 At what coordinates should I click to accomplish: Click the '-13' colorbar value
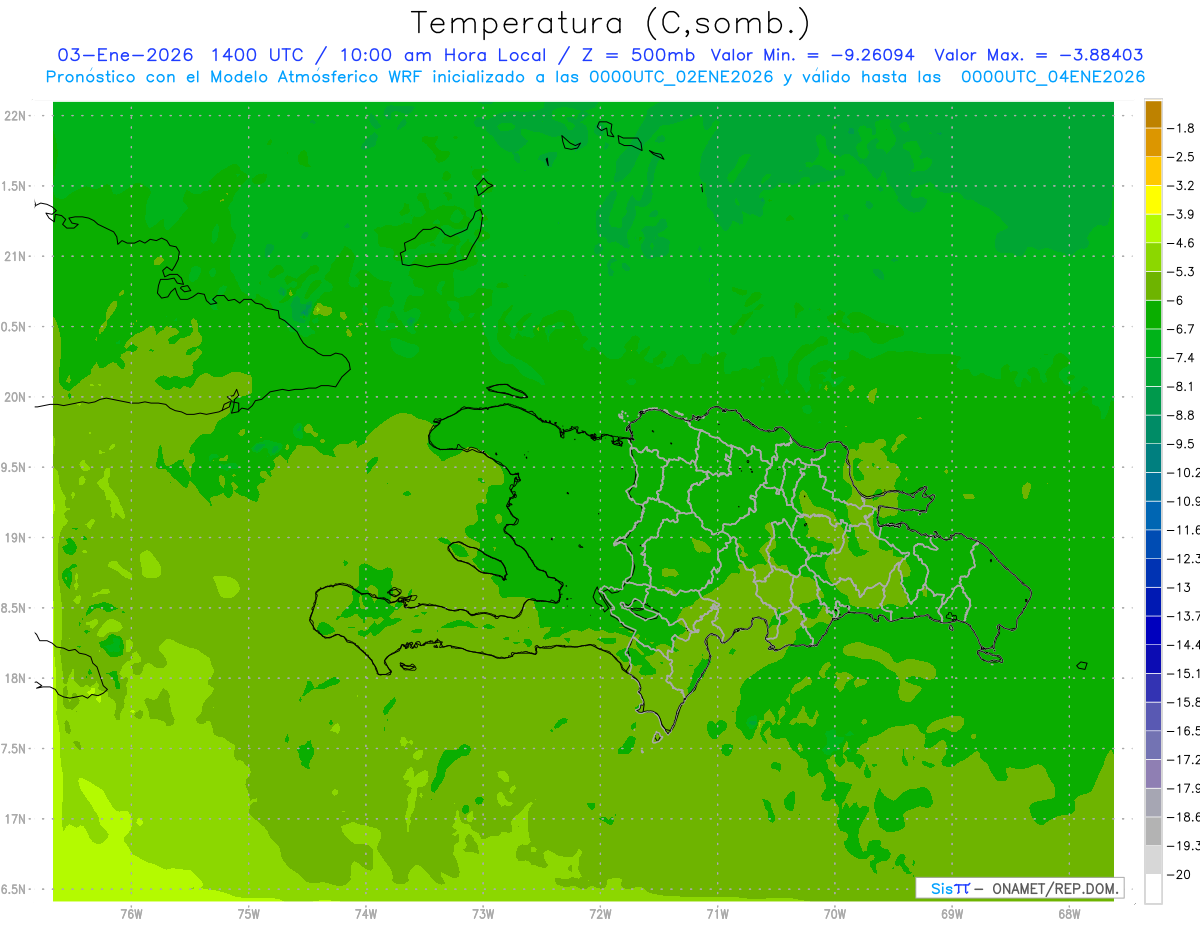point(1179,587)
